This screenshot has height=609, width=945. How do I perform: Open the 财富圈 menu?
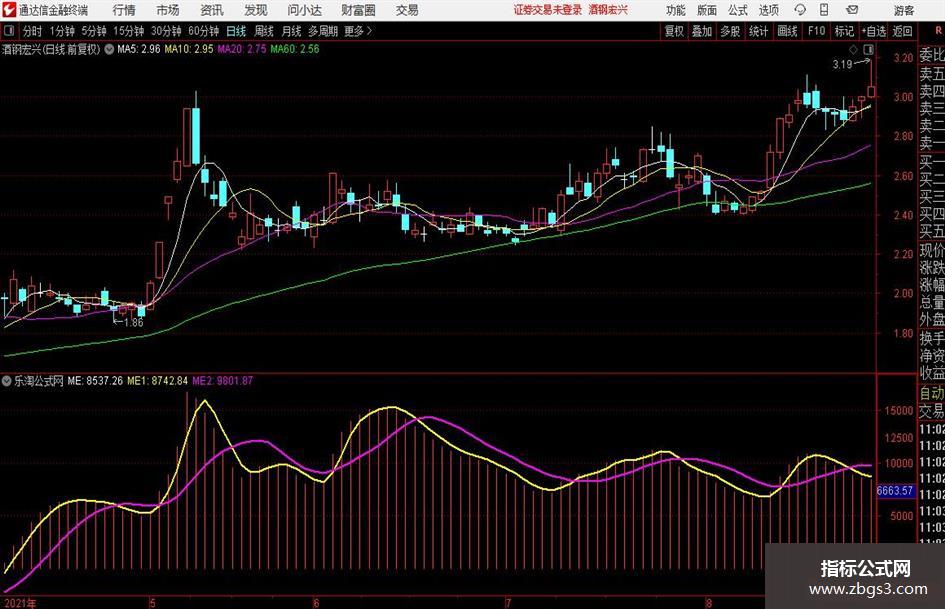pos(358,10)
